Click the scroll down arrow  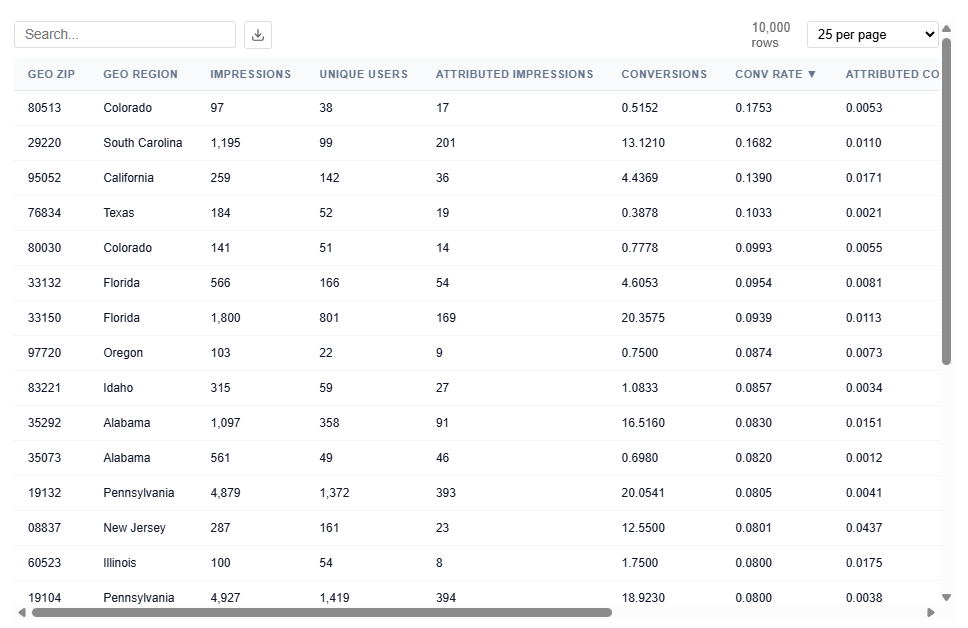click(946, 597)
